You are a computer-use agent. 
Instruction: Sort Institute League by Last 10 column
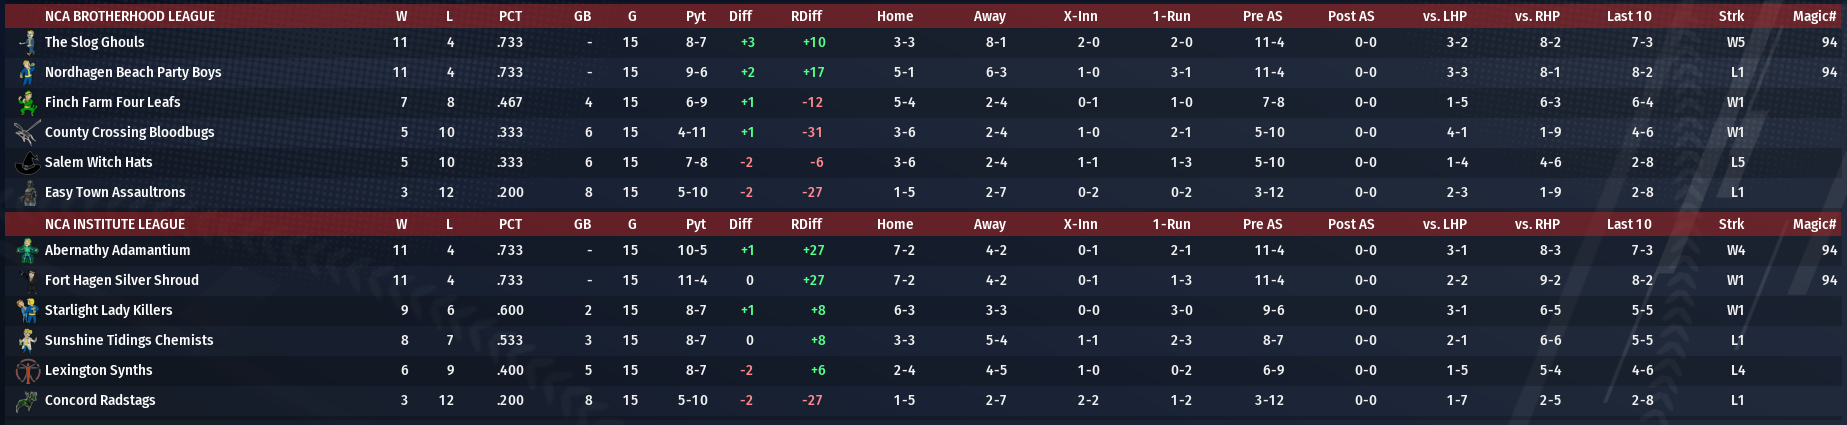(1629, 224)
